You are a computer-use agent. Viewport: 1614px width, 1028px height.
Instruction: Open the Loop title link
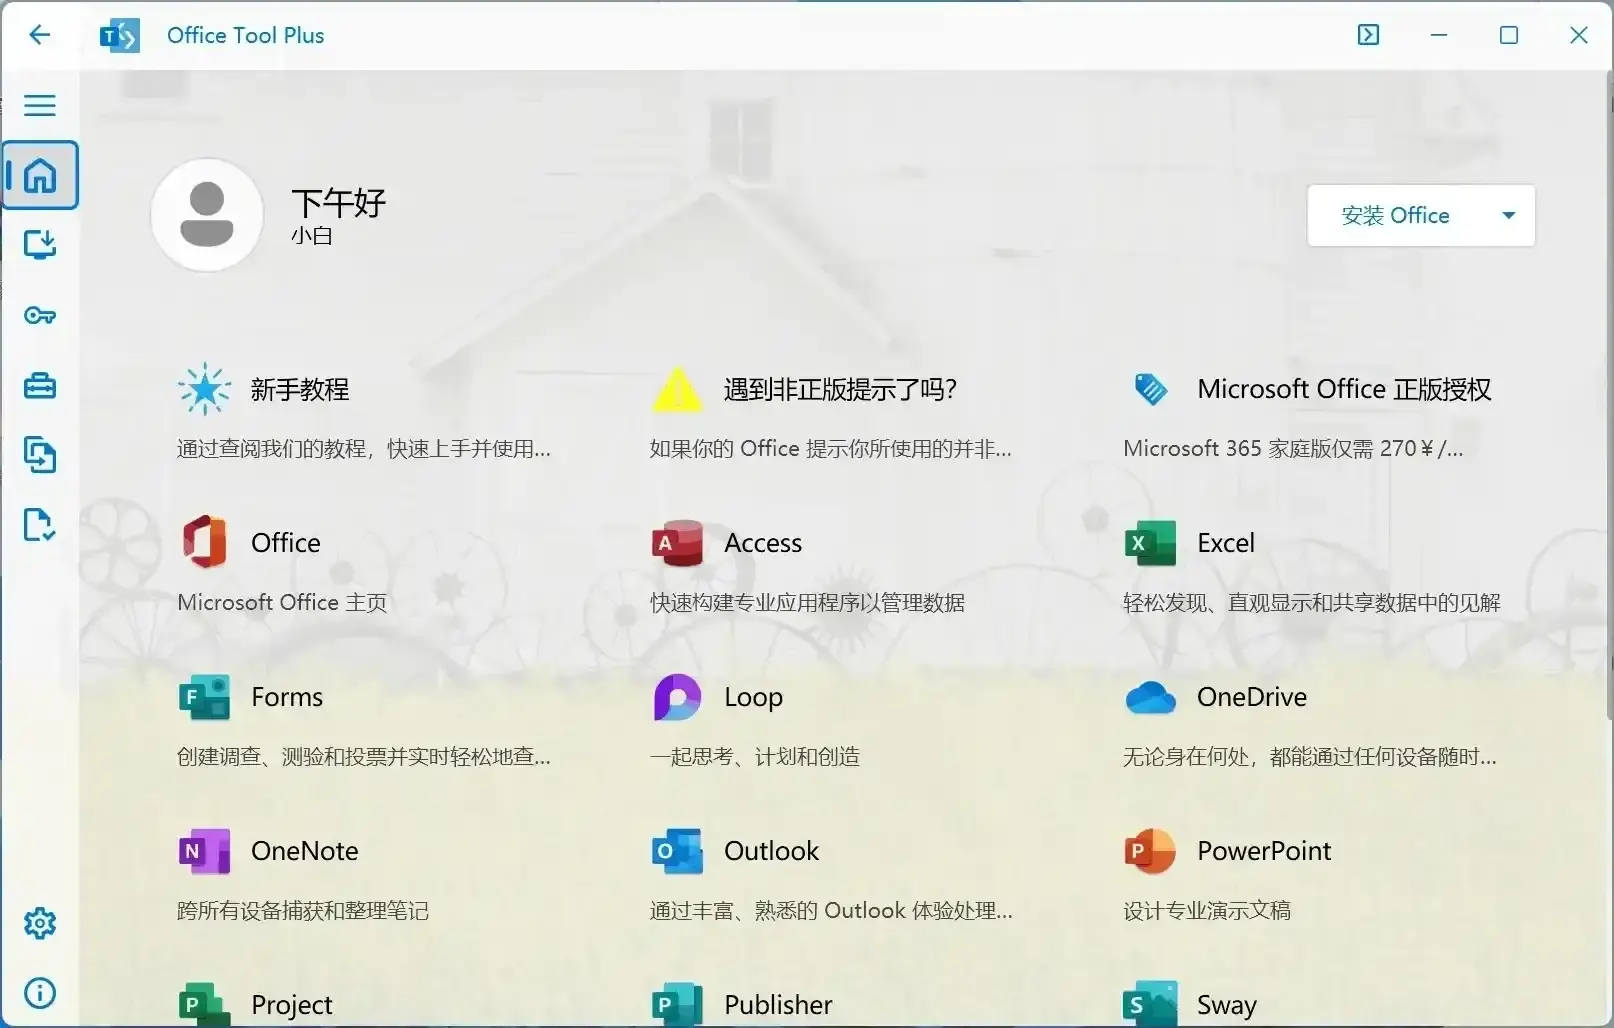point(753,697)
